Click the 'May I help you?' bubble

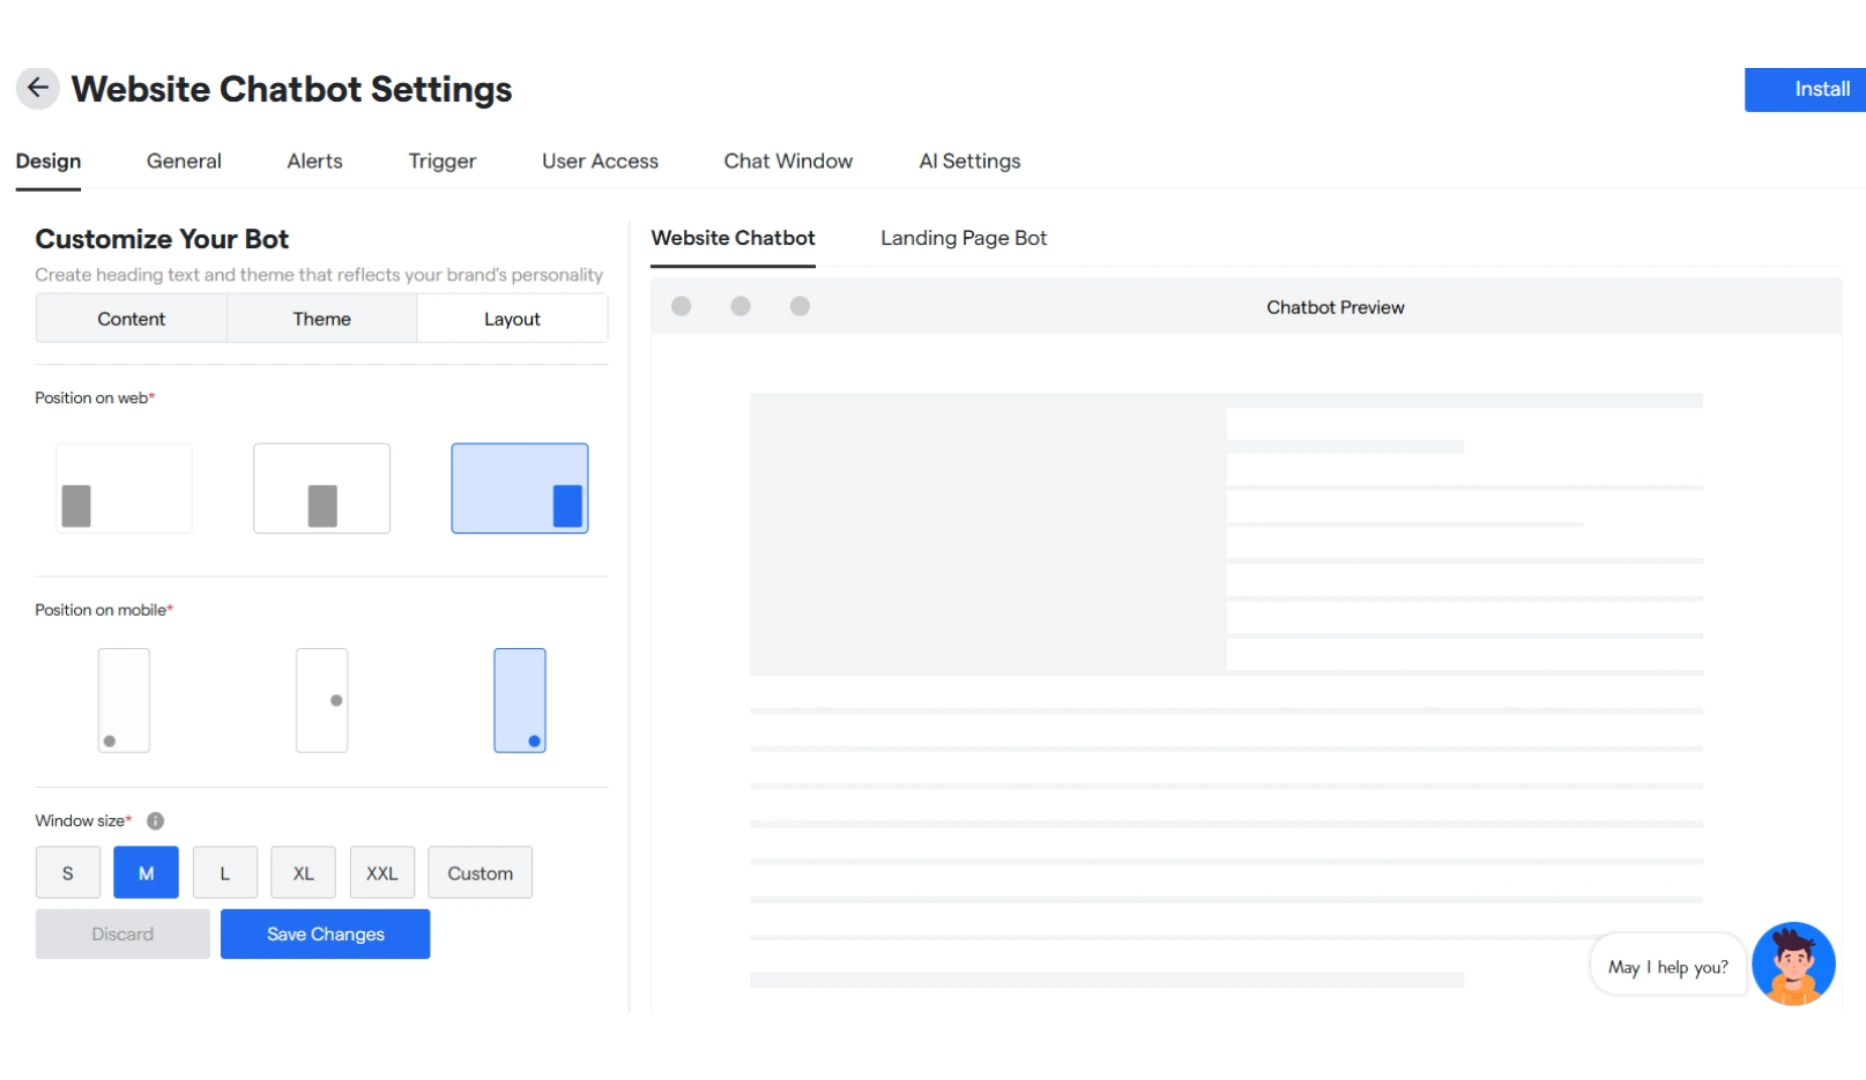coord(1667,967)
